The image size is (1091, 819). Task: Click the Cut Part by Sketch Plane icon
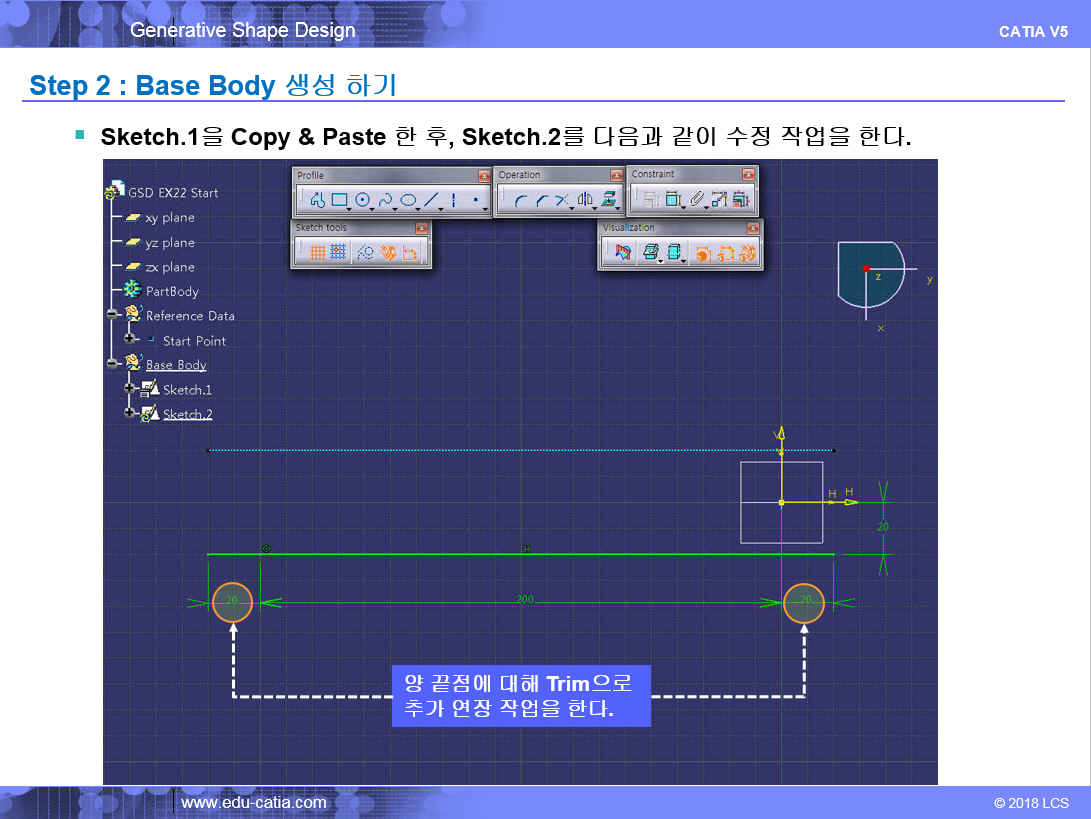[x=624, y=254]
